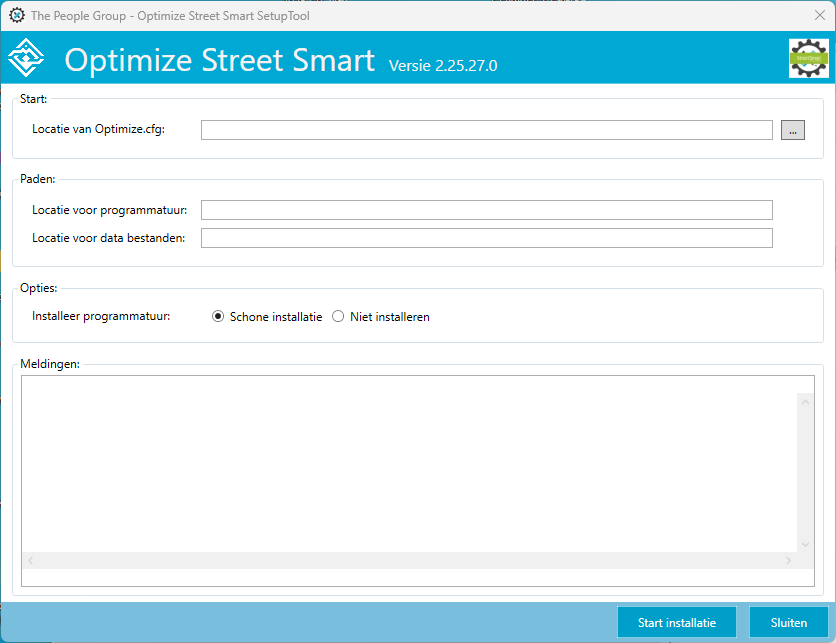Focus the Locatie van Optimize.cfg input field
This screenshot has height=643, width=836.
(486, 130)
